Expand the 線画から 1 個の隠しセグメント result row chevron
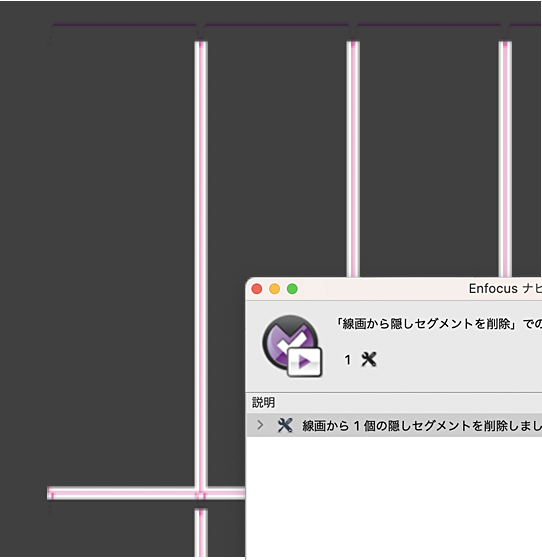This screenshot has width=542, height=560. click(x=260, y=425)
